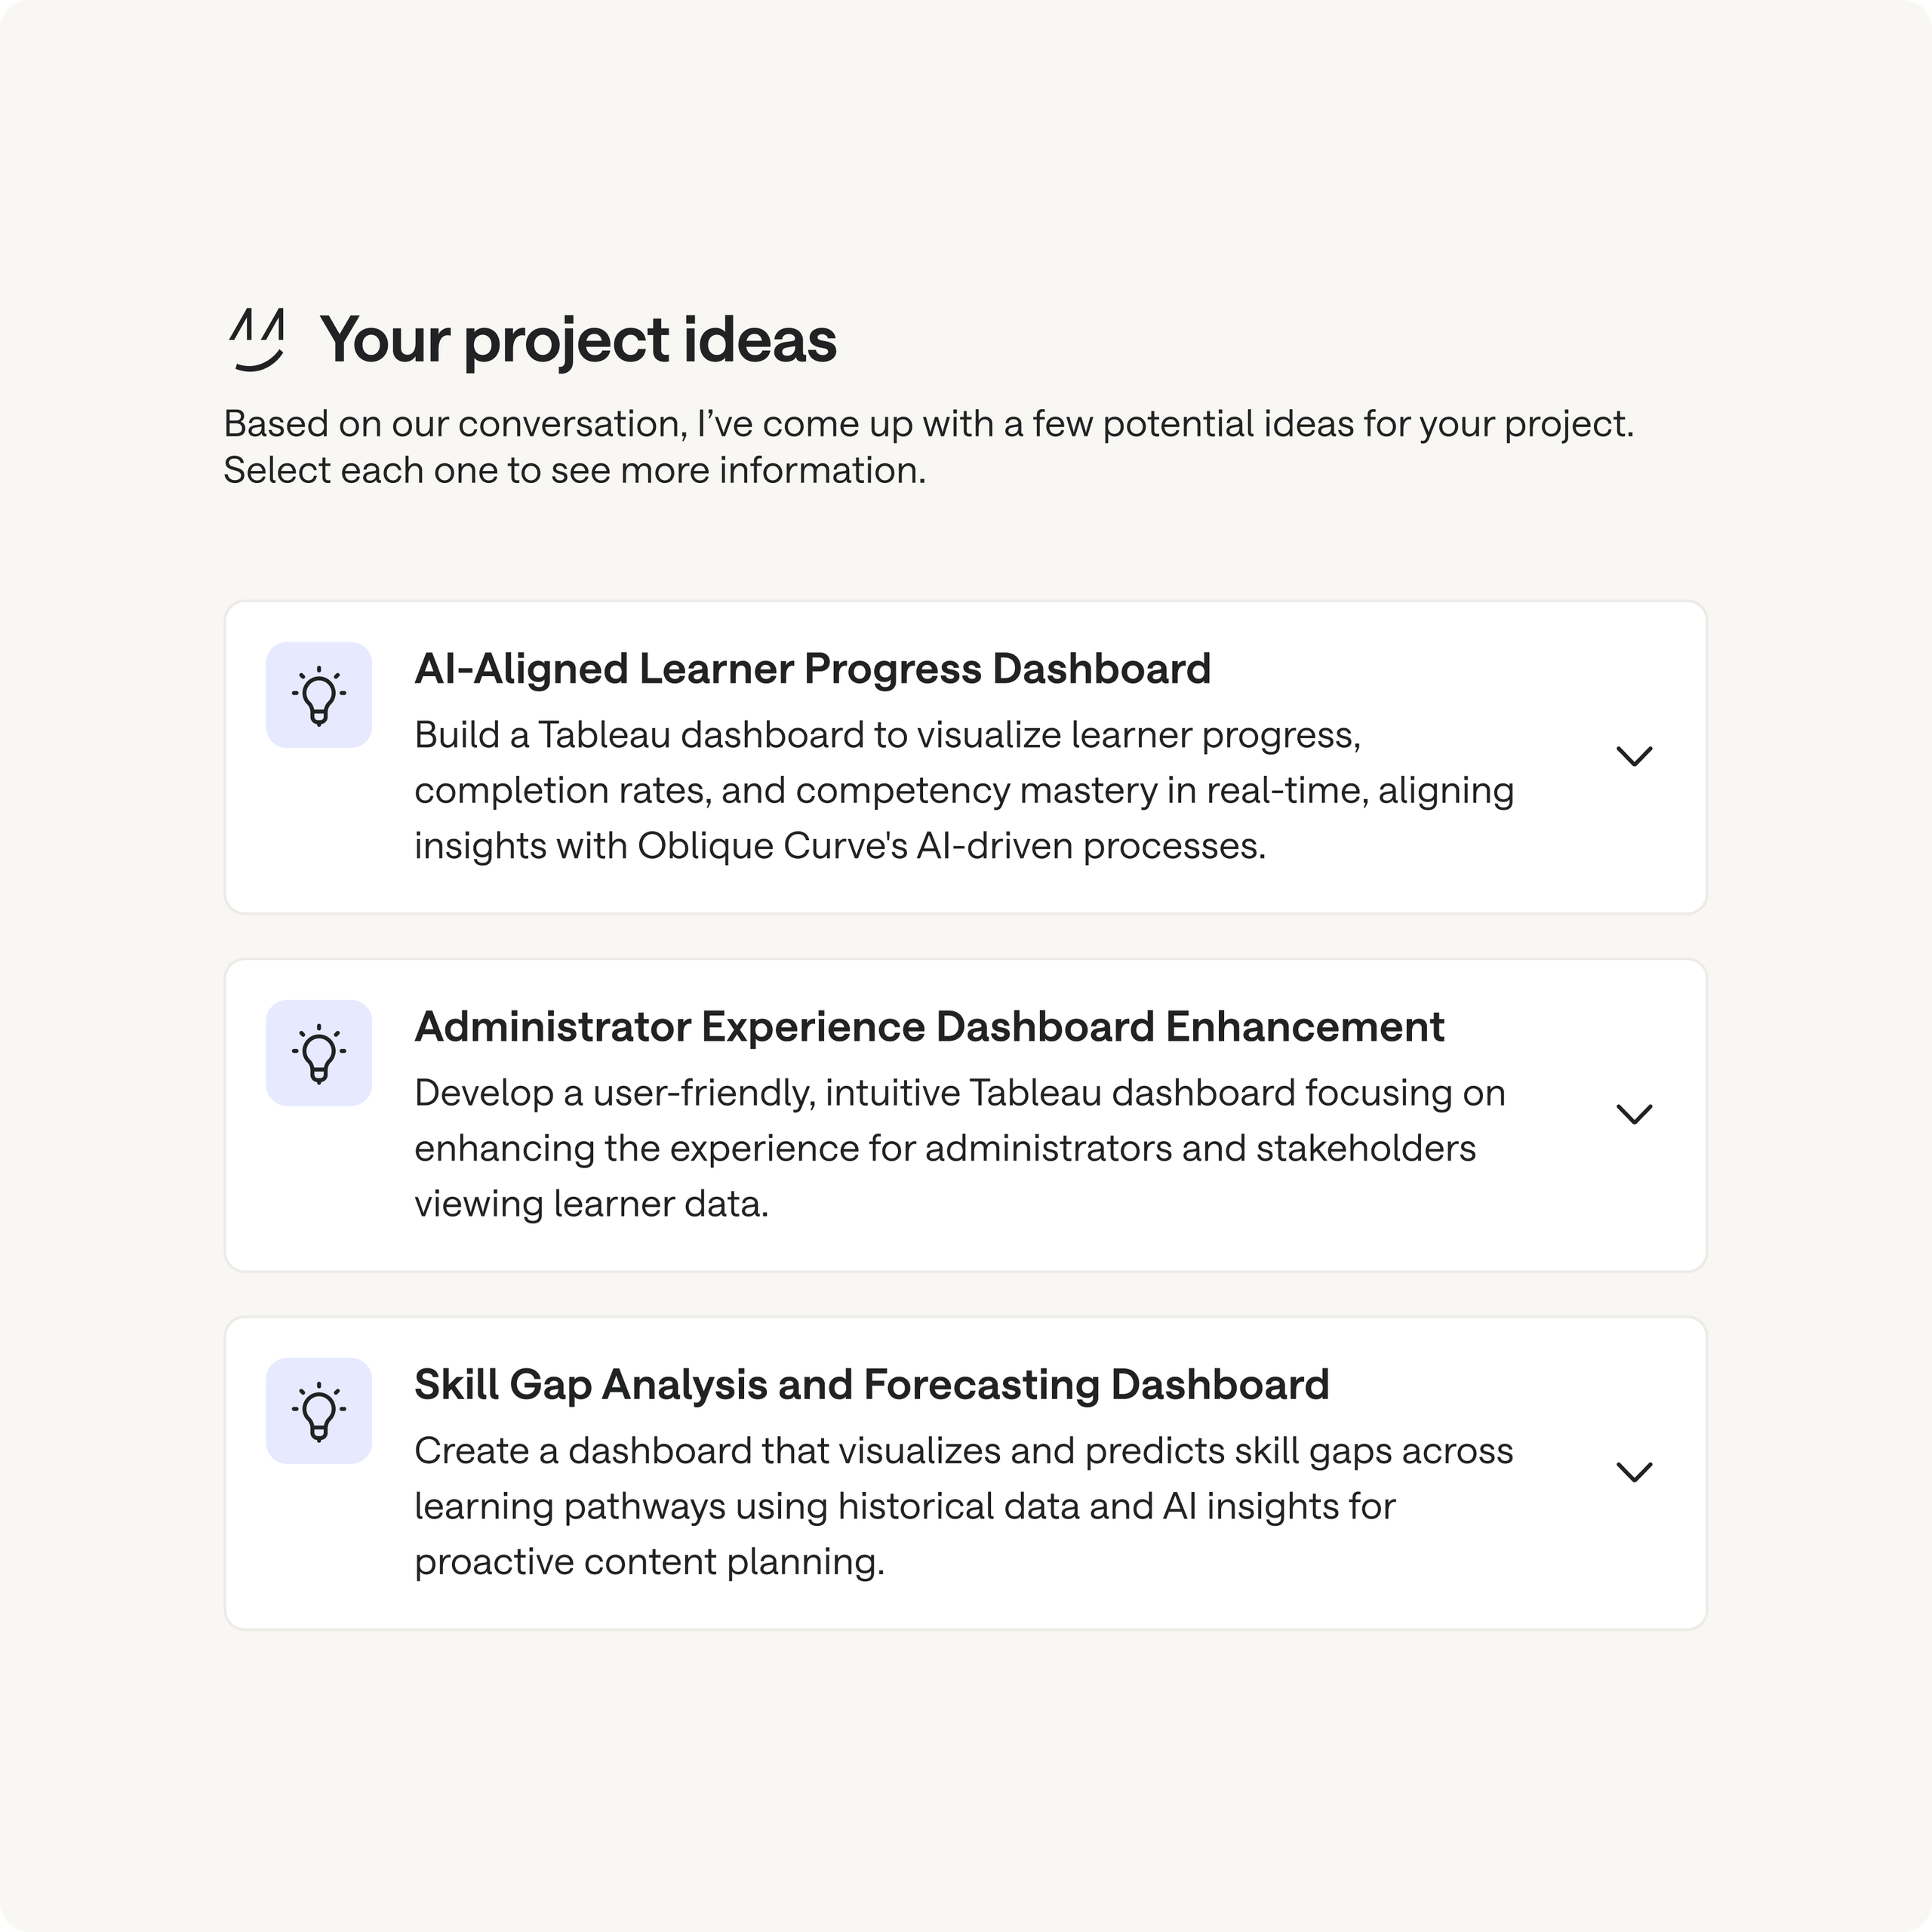Click the 'Your project ideas' heading
Screen dimensions: 1932x1932
click(578, 340)
